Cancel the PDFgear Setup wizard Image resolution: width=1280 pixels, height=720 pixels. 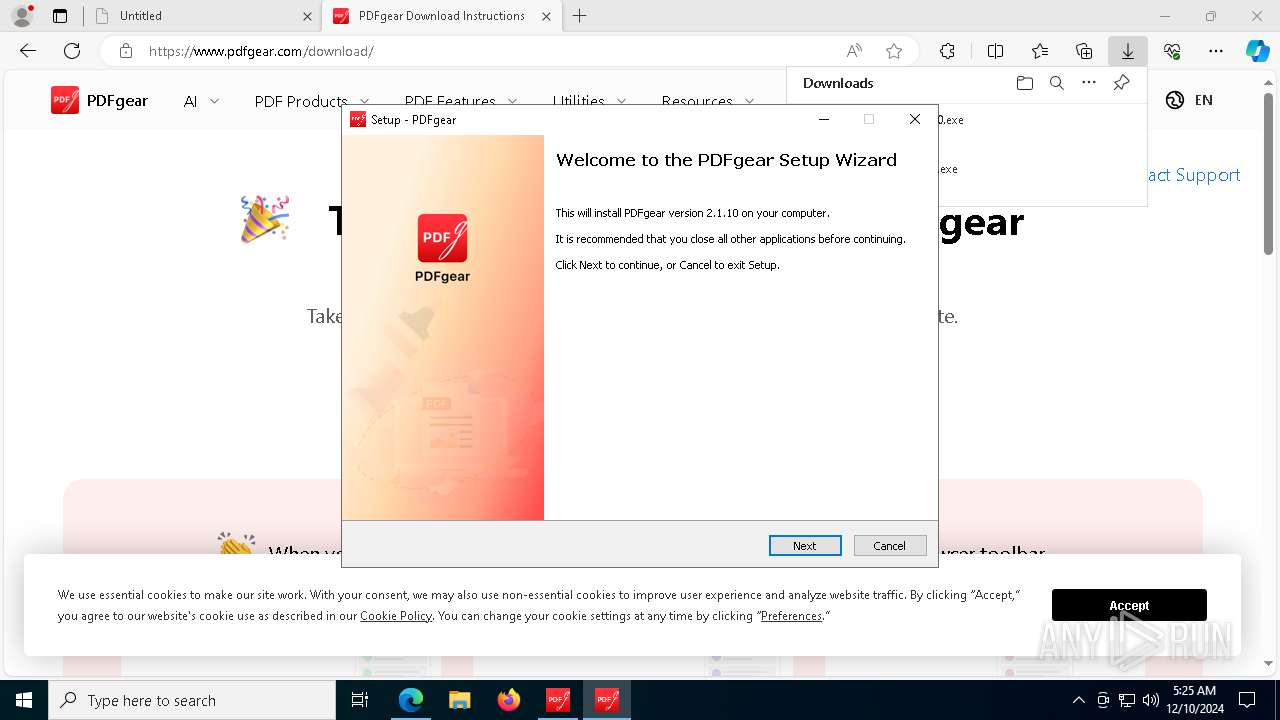click(x=890, y=545)
